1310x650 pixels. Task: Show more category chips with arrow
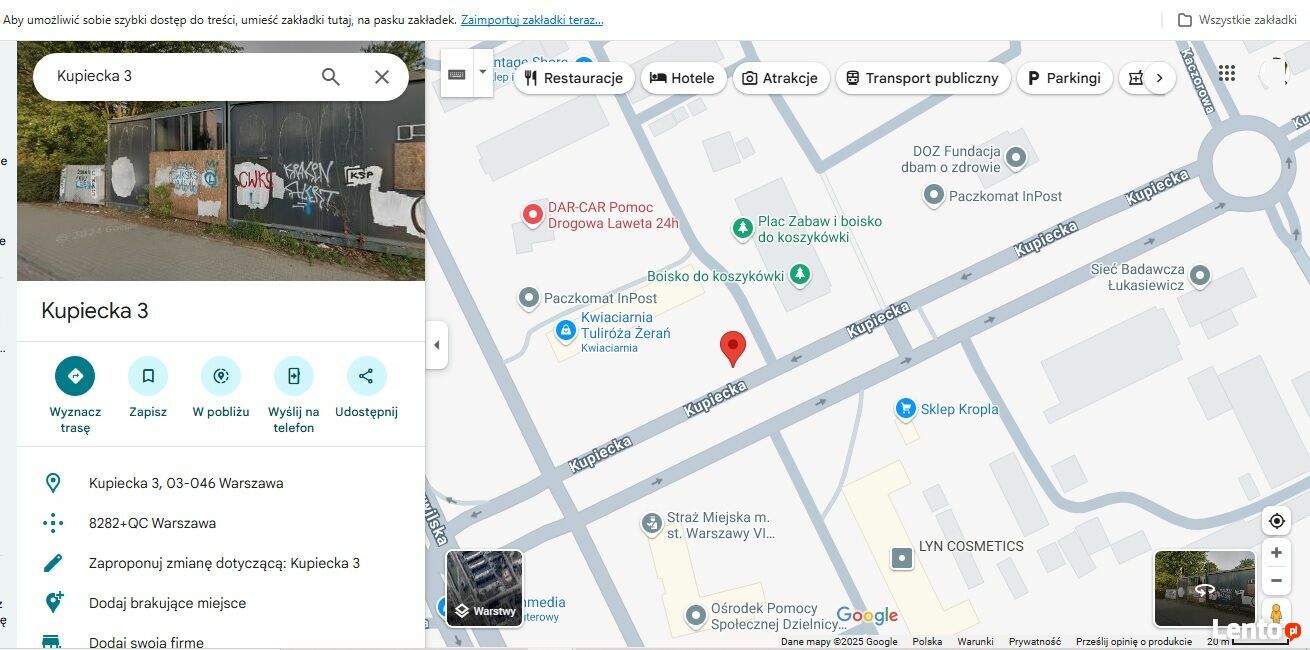tap(1159, 78)
